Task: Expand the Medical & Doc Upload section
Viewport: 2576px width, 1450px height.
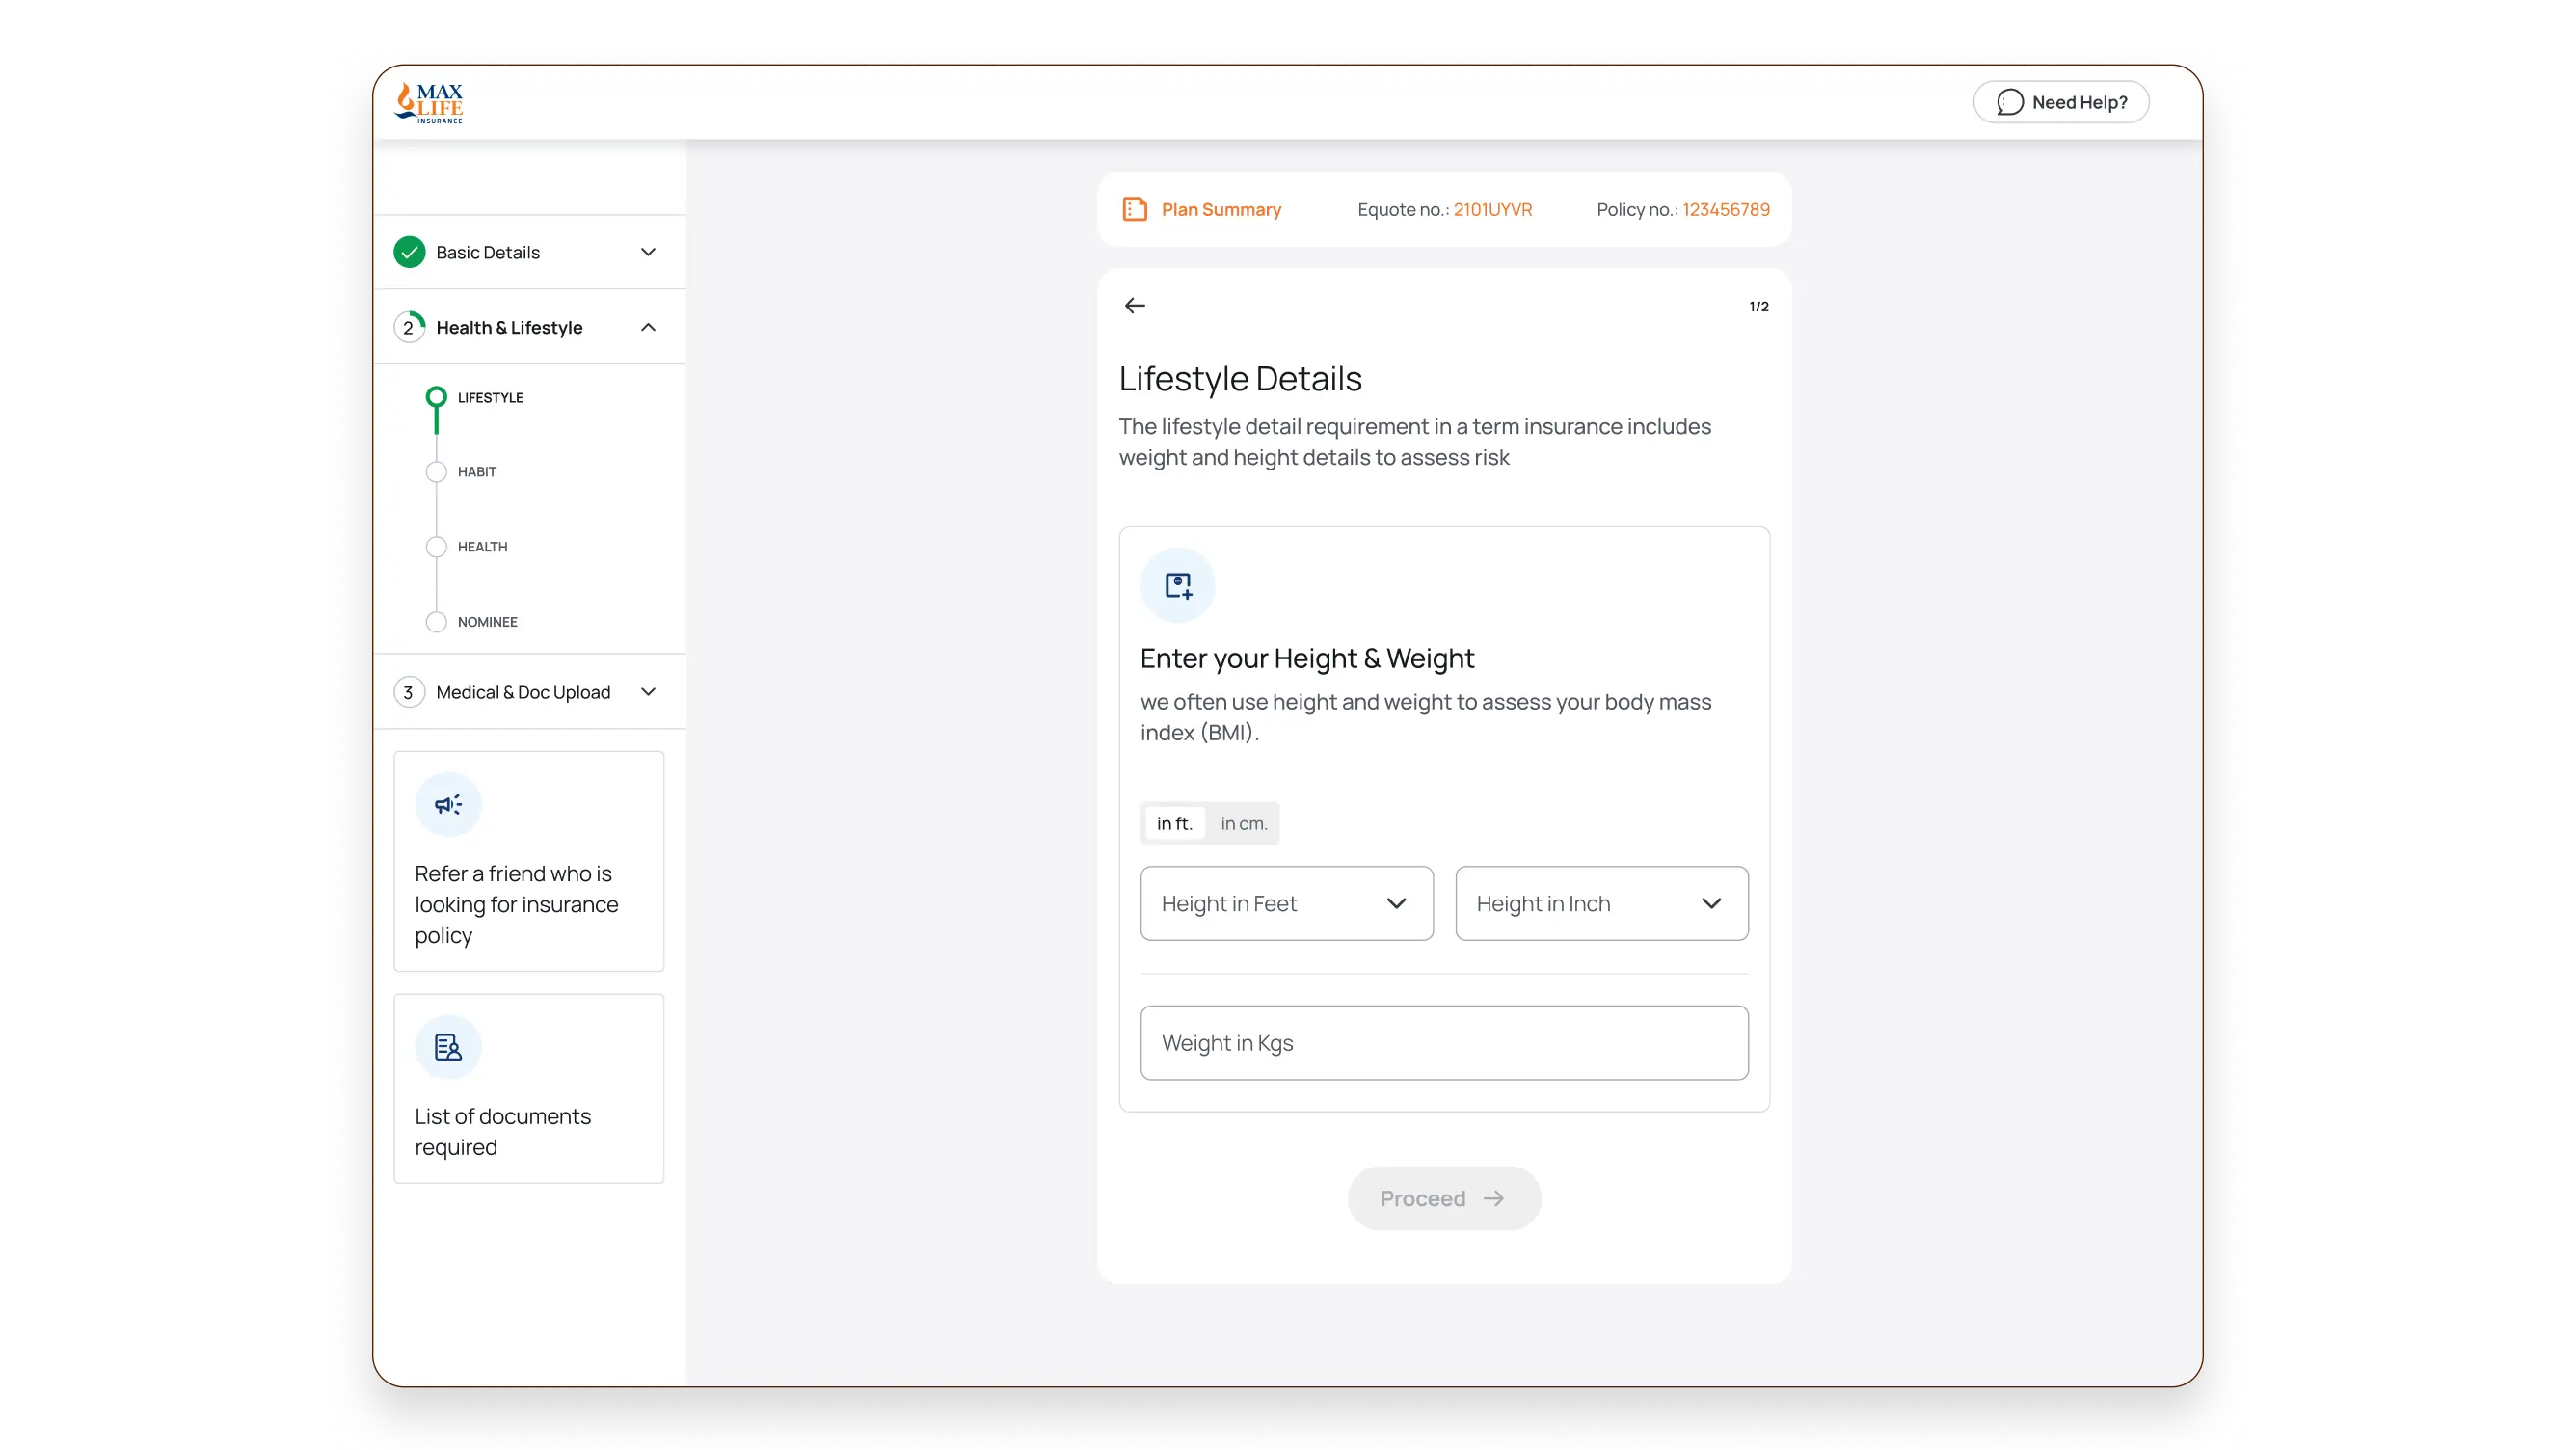Action: click(647, 691)
